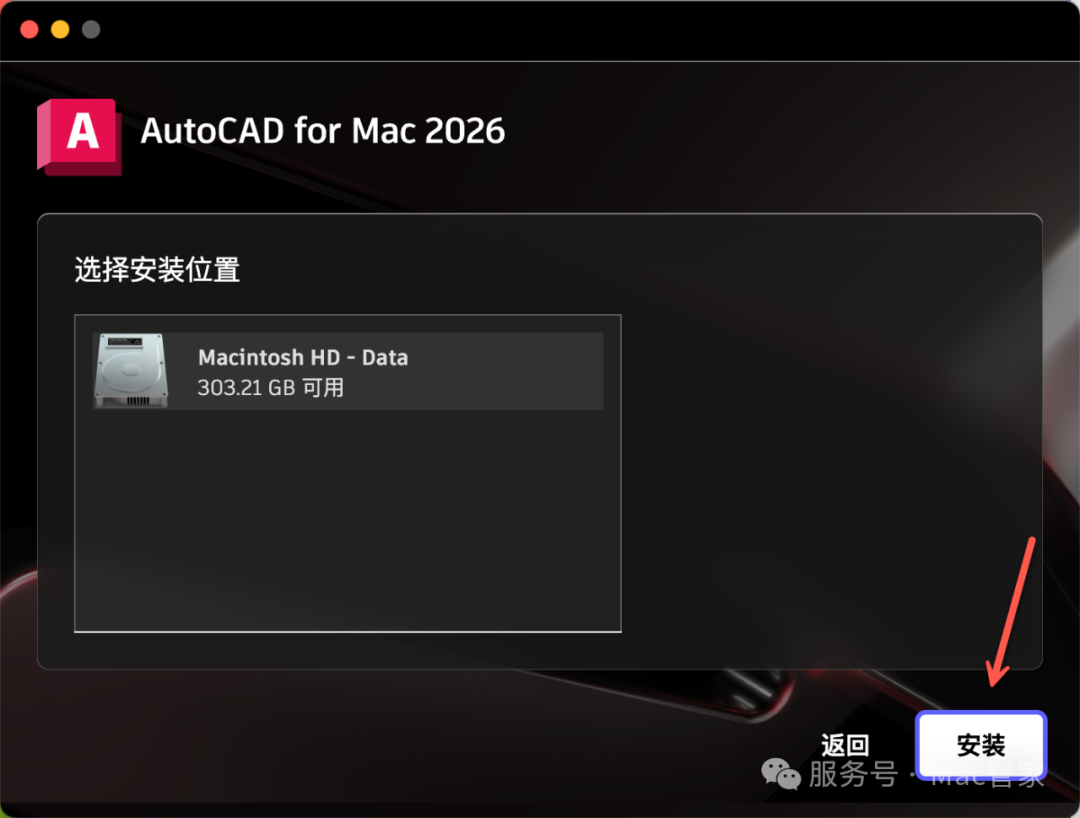
Task: Select the hard drive disk icon
Action: pyautogui.click(x=131, y=370)
